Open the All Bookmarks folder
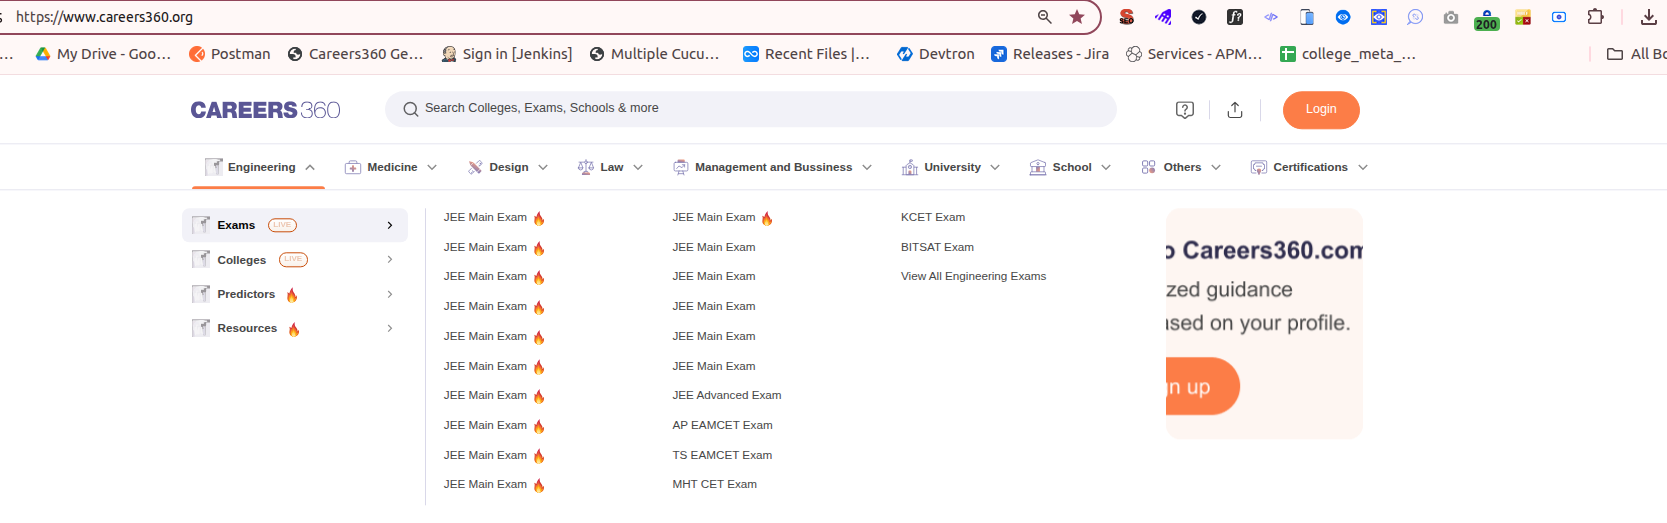Screen dimensions: 1667x523 pyautogui.click(x=1636, y=54)
